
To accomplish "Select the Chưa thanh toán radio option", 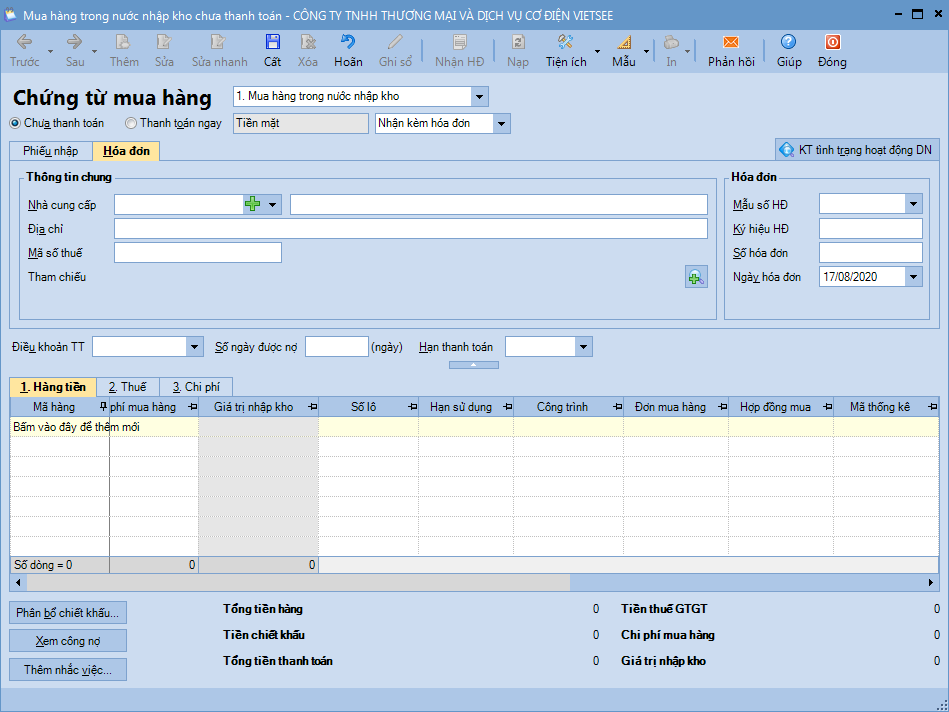I will (x=15, y=124).
